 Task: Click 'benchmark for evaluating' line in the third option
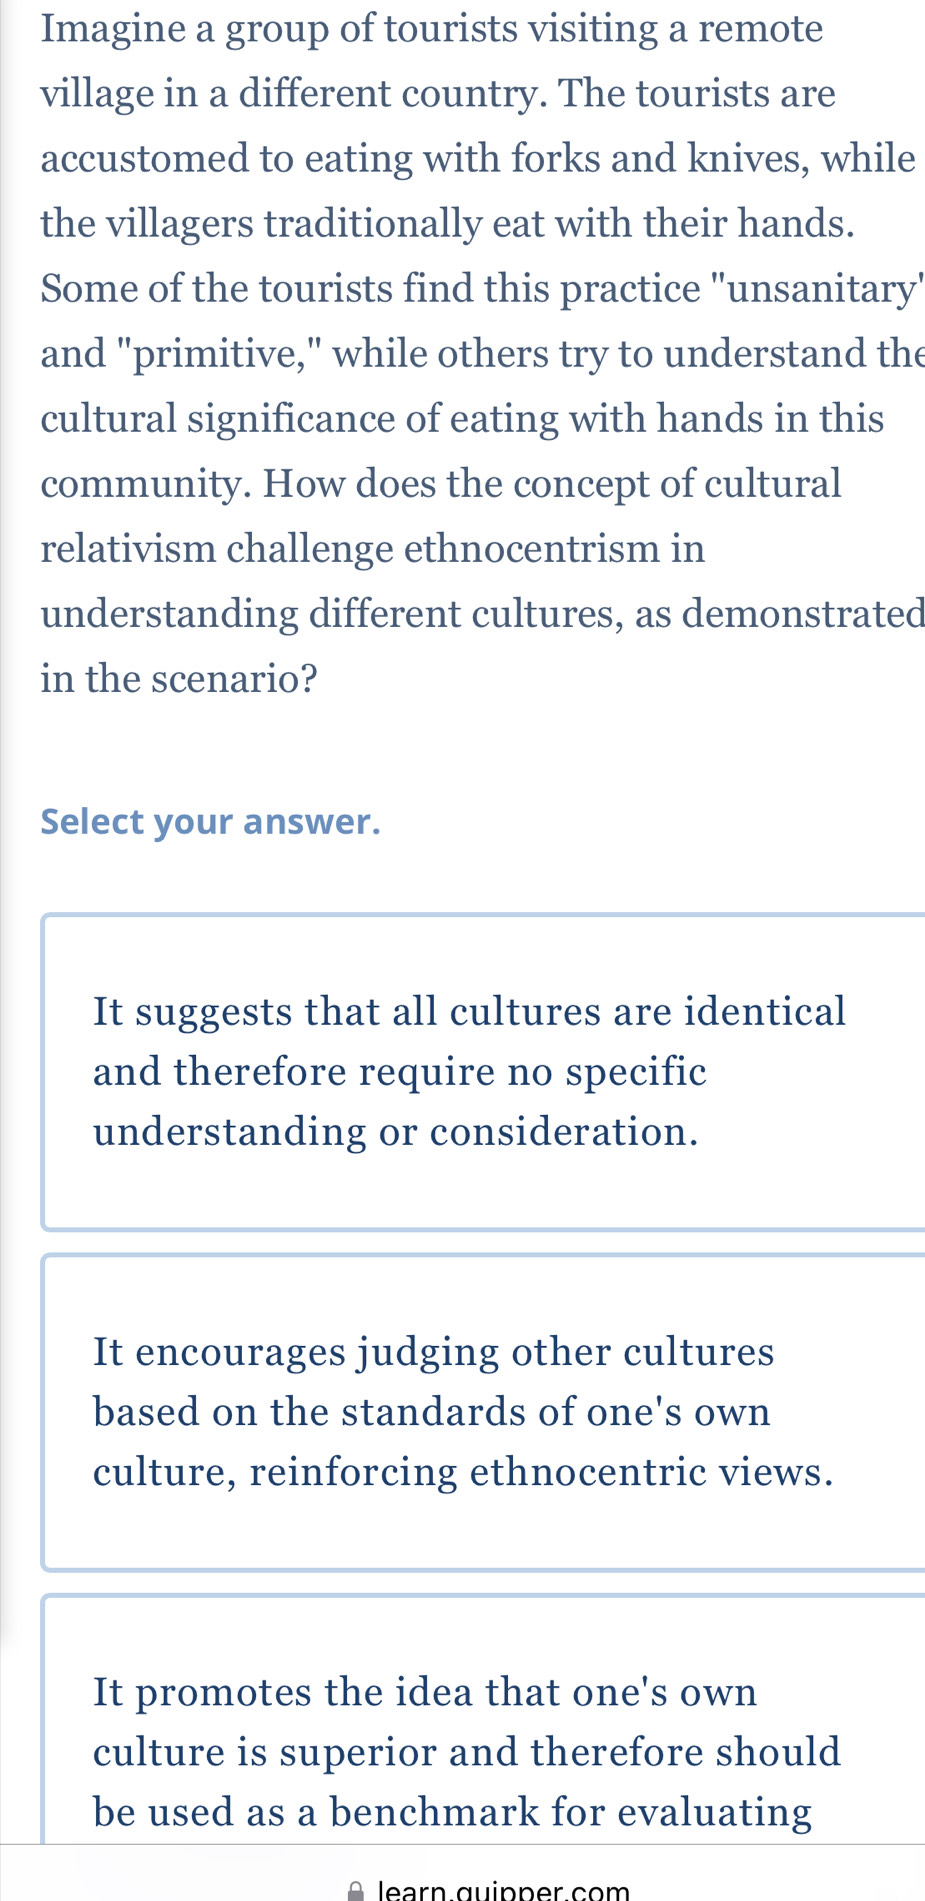[571, 1812]
